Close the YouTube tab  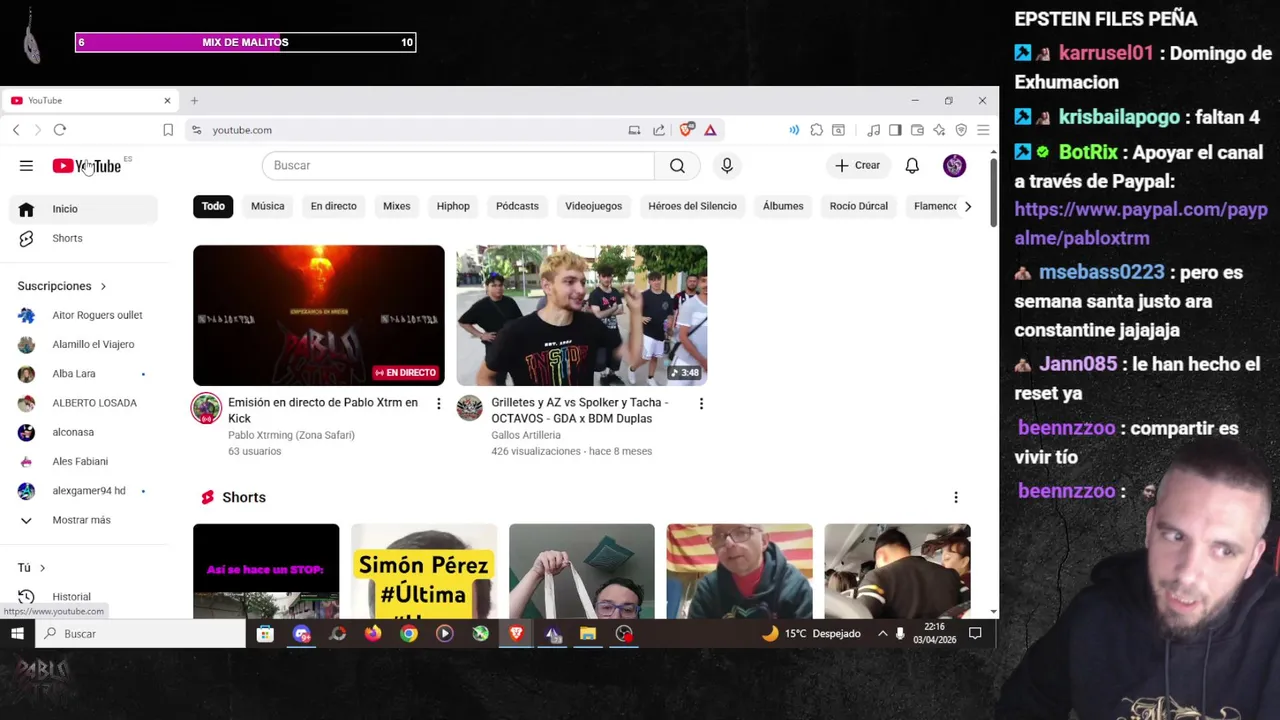[x=167, y=101]
